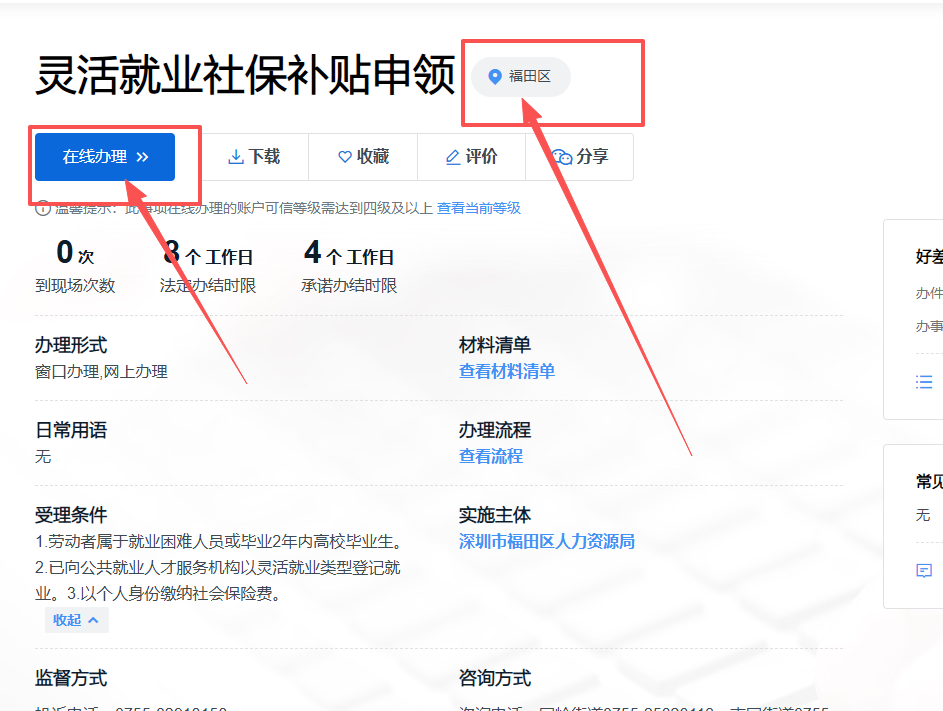Open the 查看当前等级 link
This screenshot has width=943, height=711.
coord(479,208)
